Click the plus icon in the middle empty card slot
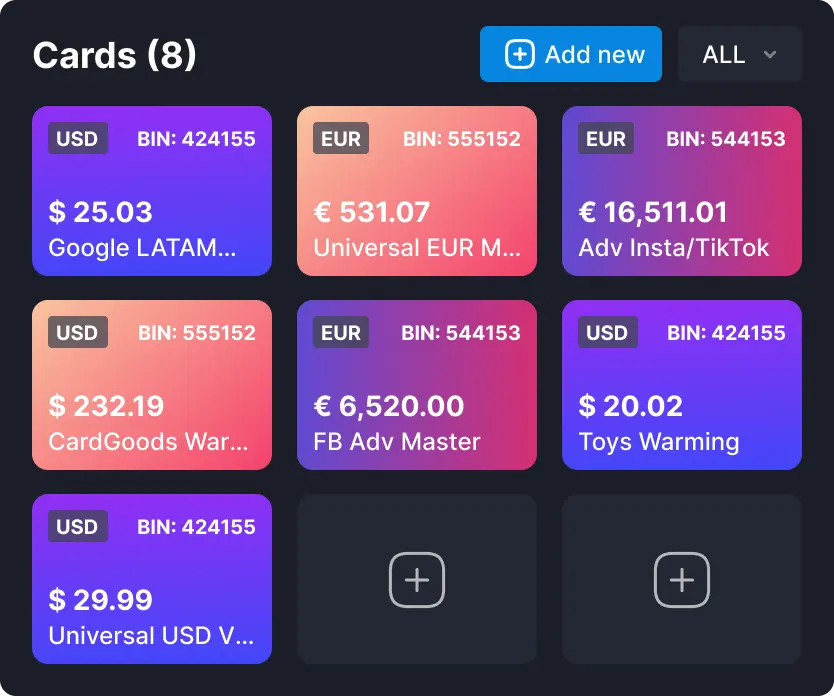This screenshot has height=696, width=834. pyautogui.click(x=417, y=579)
